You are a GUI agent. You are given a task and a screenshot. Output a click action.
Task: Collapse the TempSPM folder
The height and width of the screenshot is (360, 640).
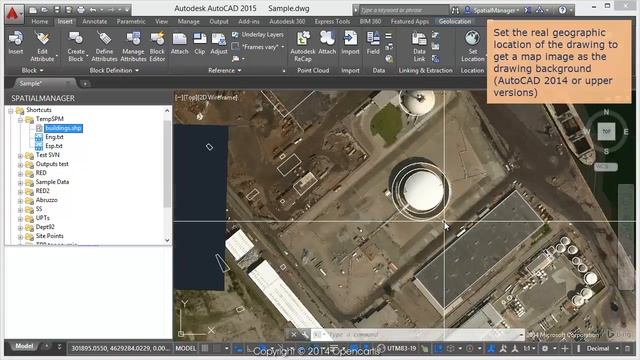coord(20,120)
